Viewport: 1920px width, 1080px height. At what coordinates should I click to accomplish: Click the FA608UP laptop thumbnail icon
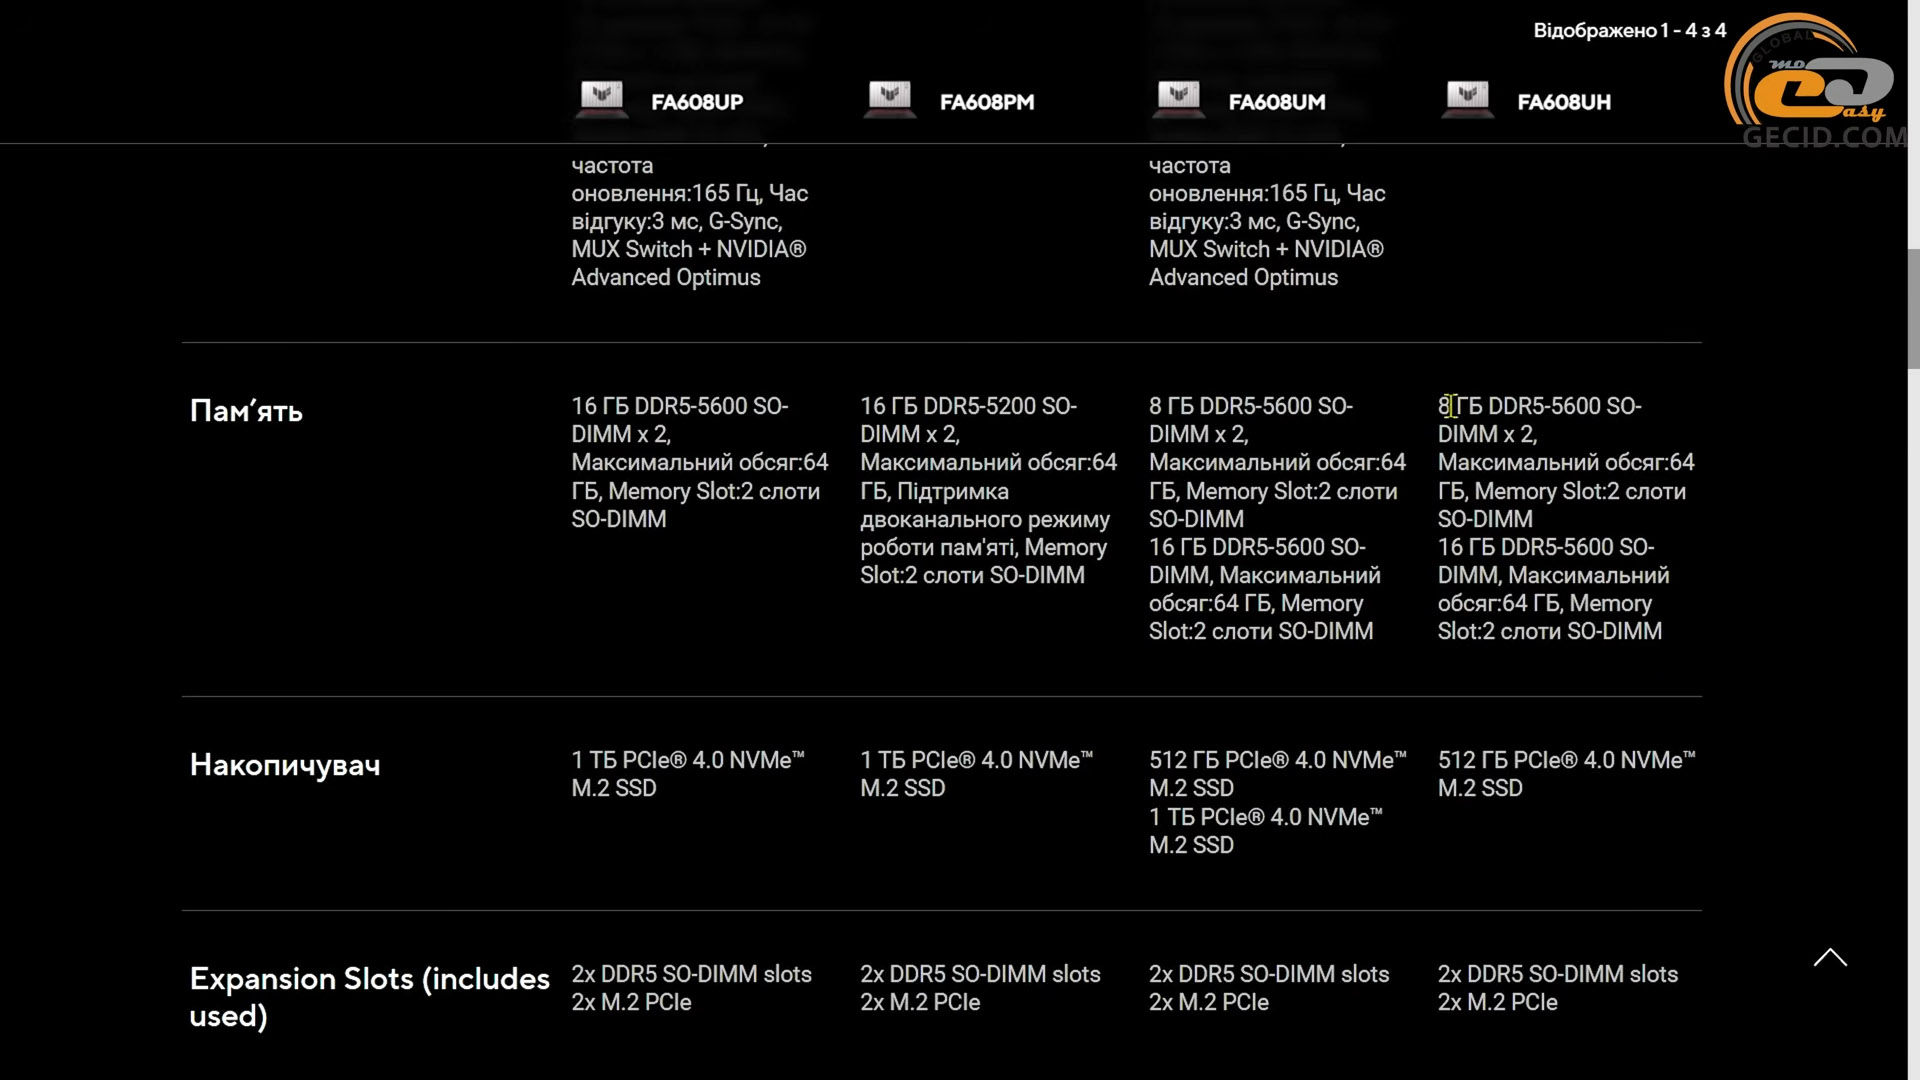(601, 100)
